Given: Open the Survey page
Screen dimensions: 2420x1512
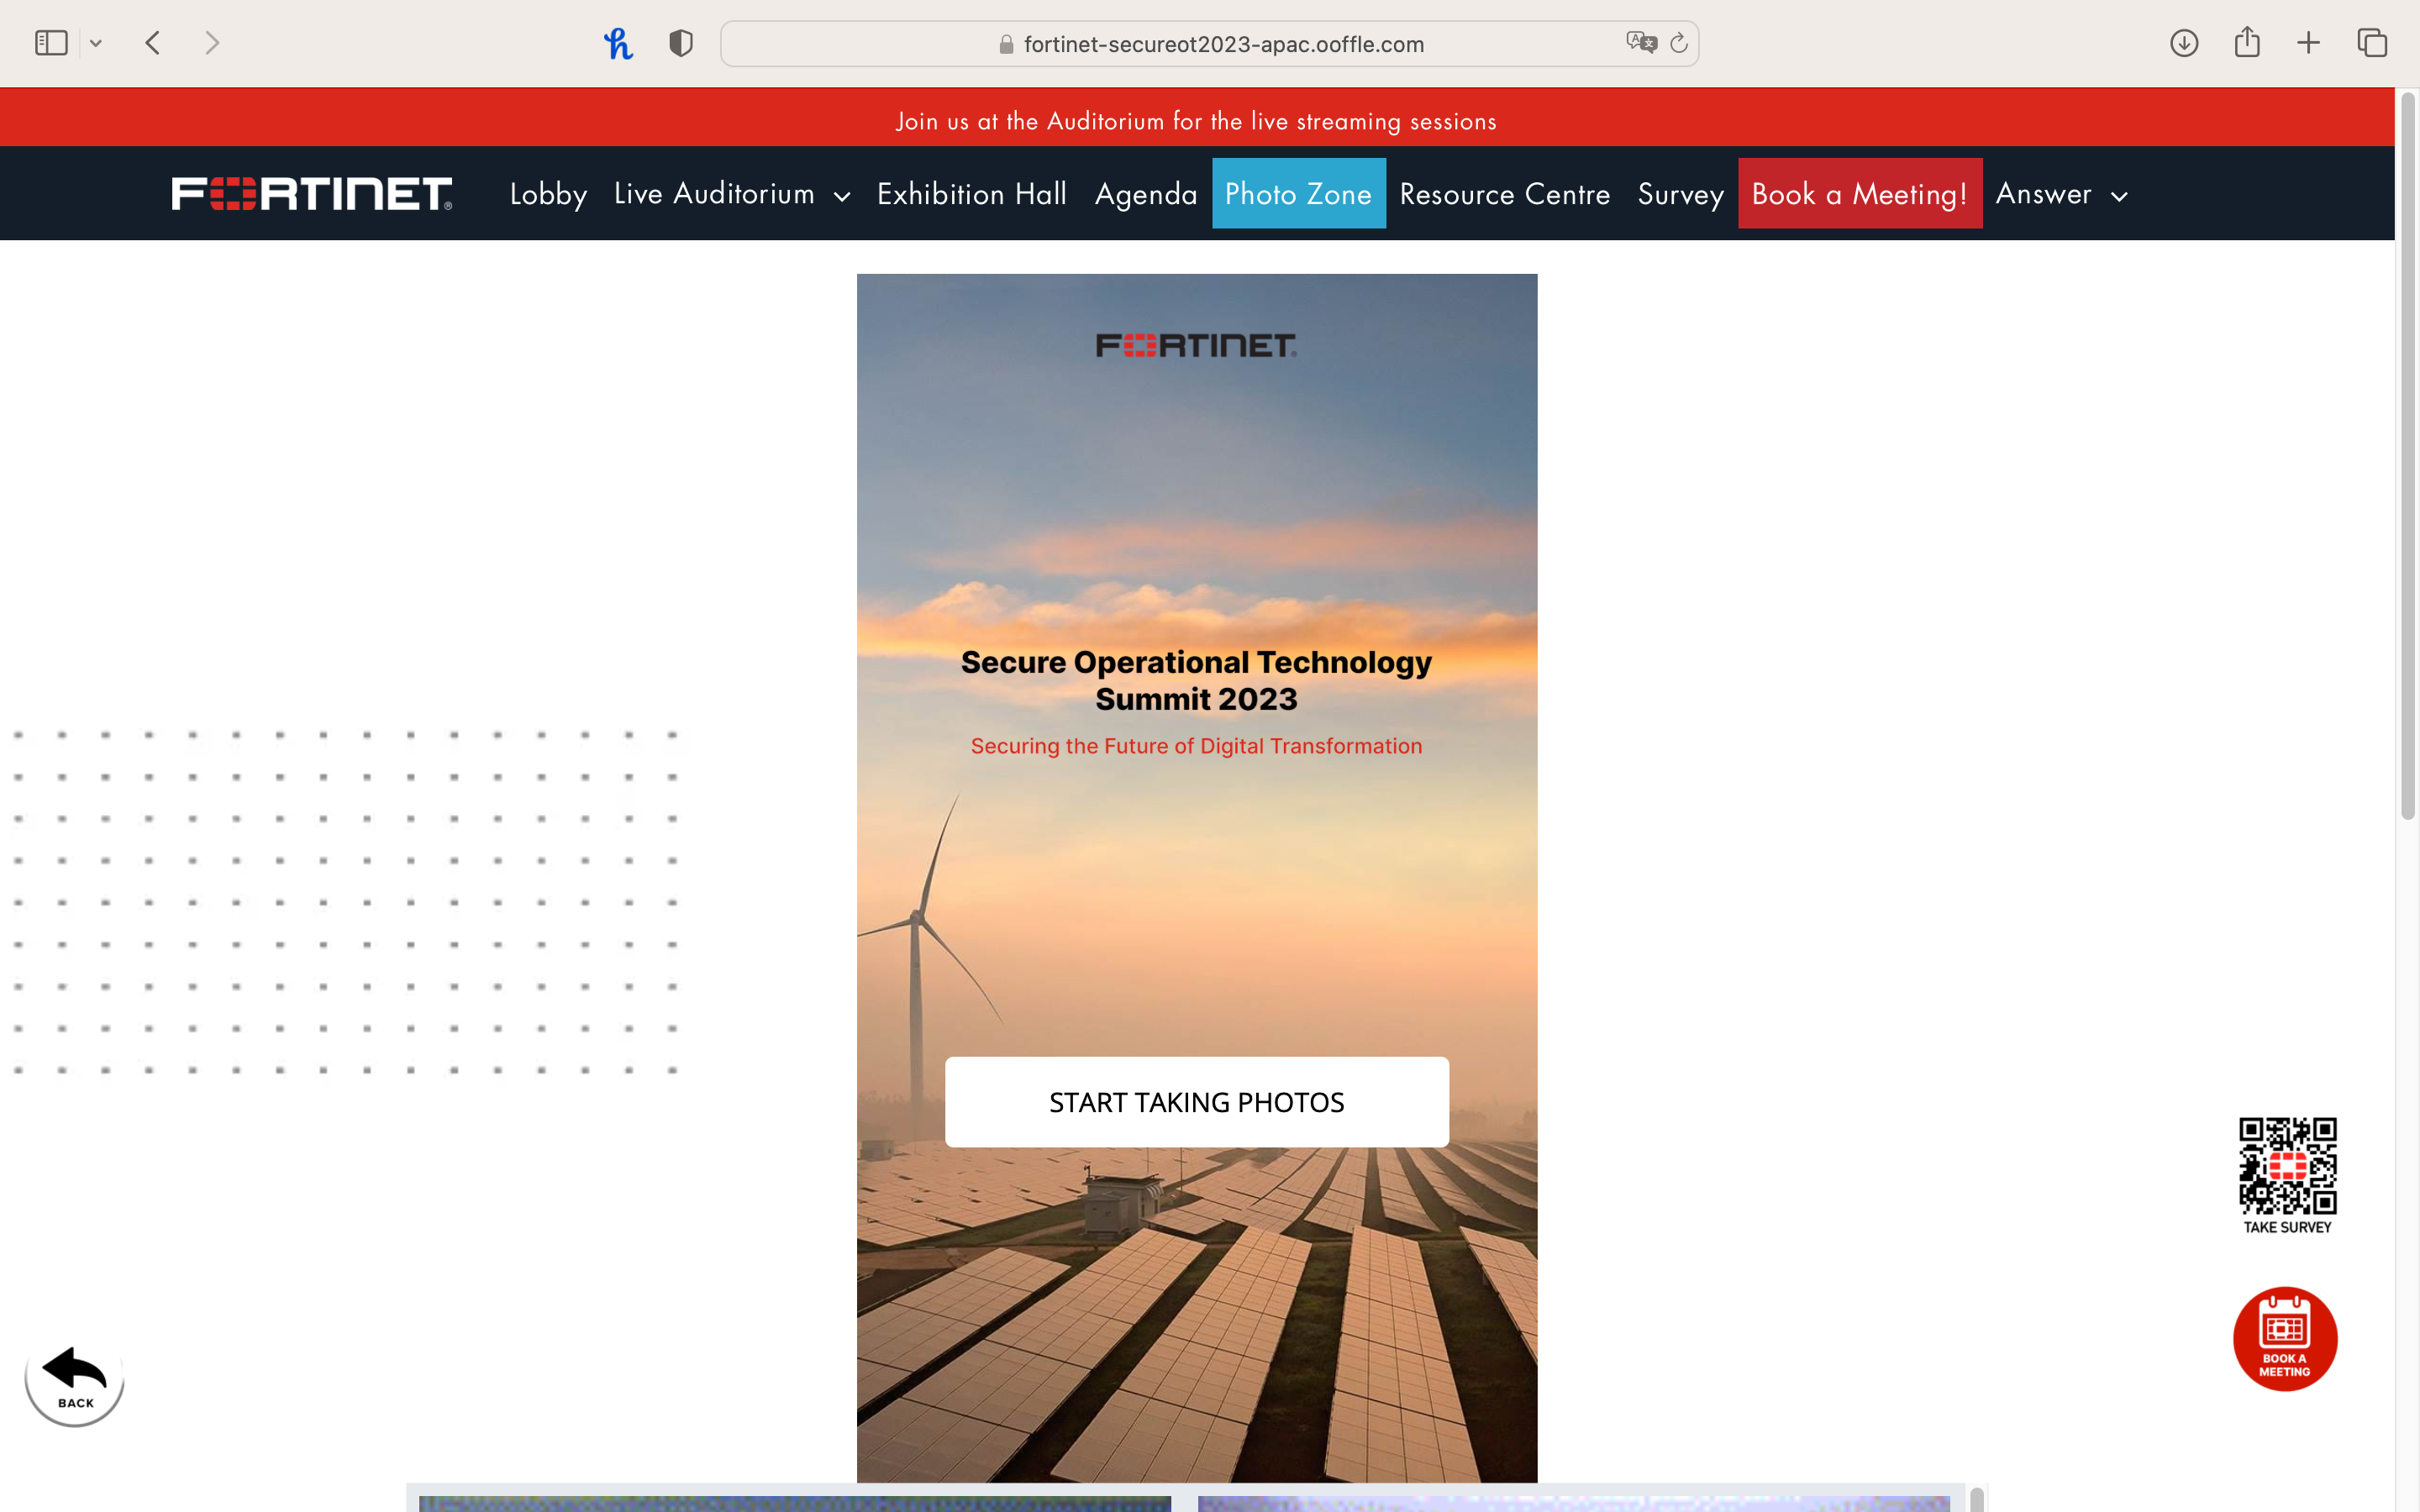Looking at the screenshot, I should point(1681,193).
